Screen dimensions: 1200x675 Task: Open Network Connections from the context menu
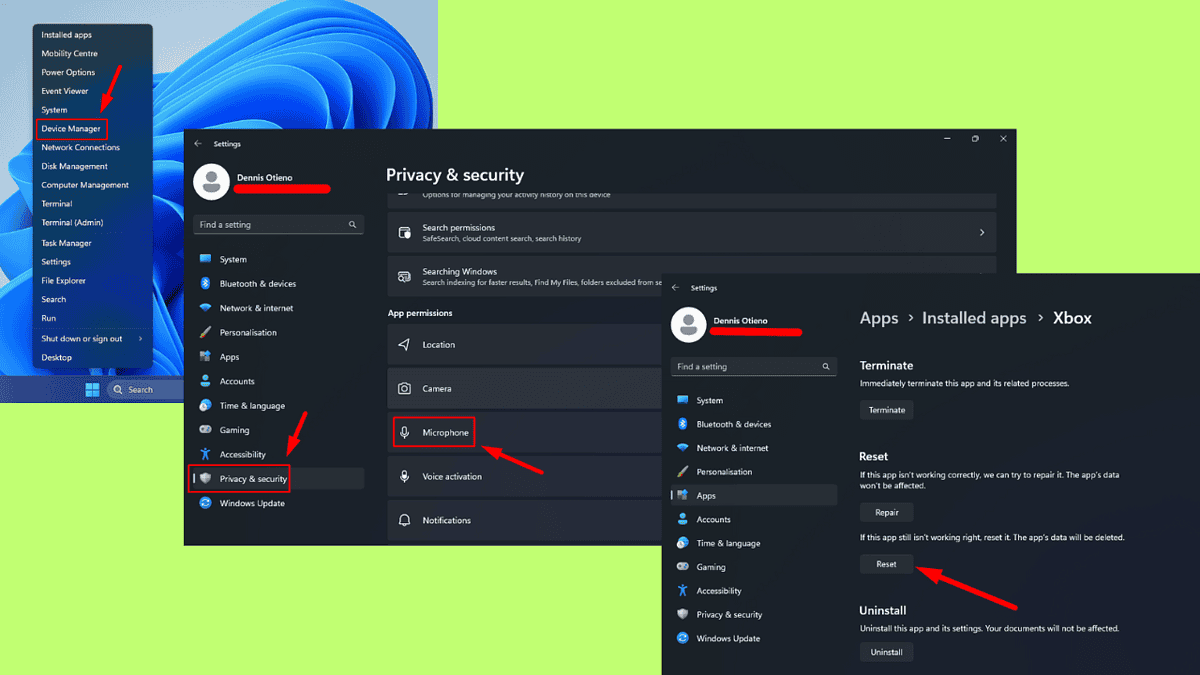pos(80,147)
